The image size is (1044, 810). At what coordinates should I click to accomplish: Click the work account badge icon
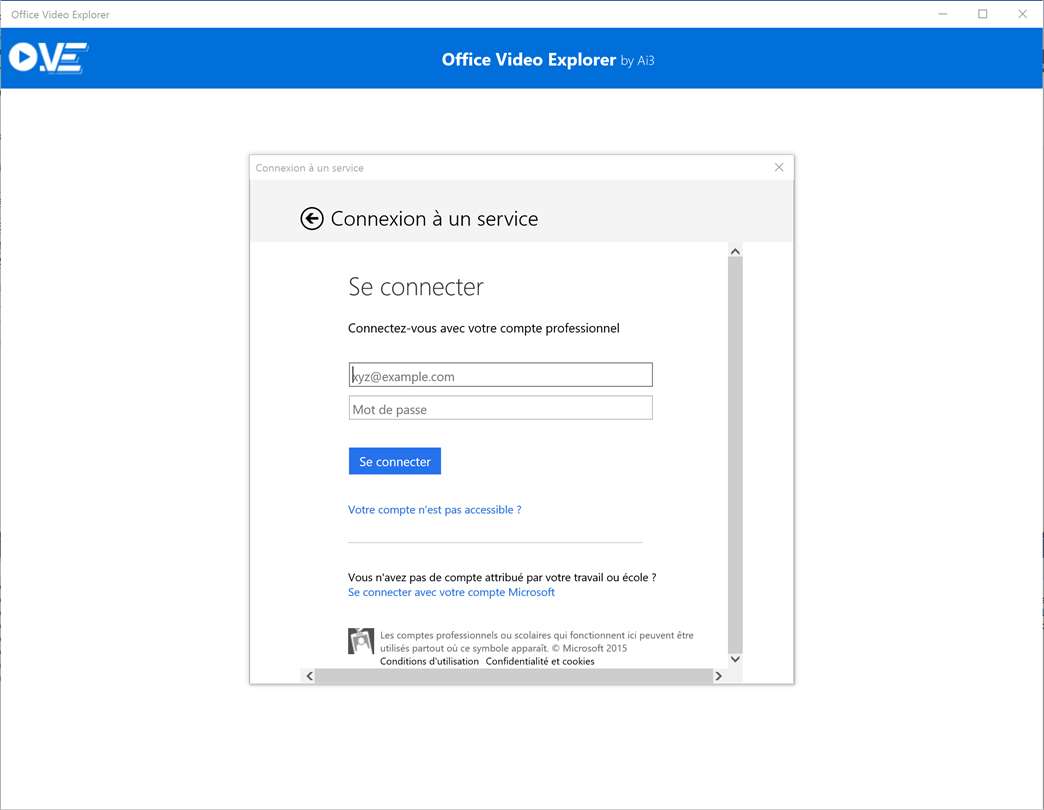click(361, 641)
